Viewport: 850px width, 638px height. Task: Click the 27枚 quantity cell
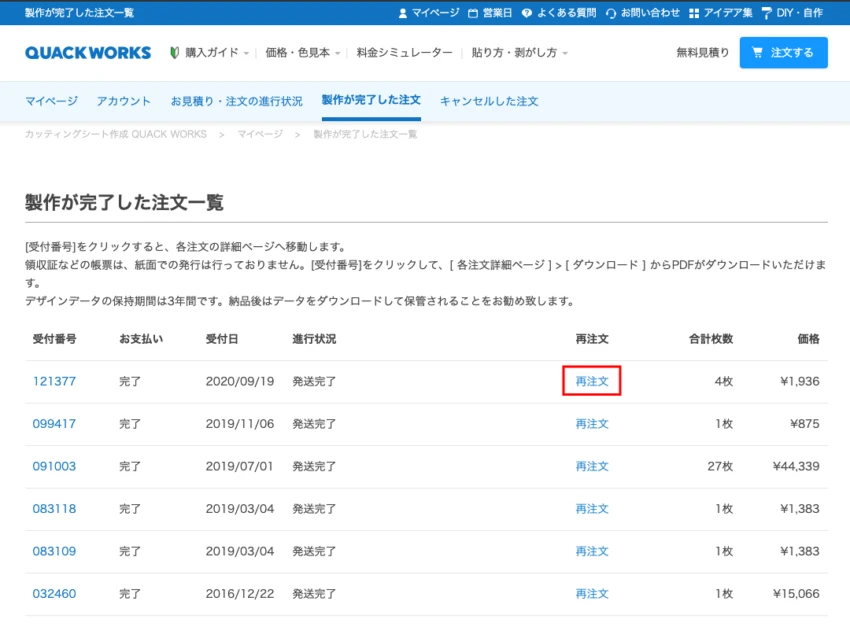(x=720, y=466)
